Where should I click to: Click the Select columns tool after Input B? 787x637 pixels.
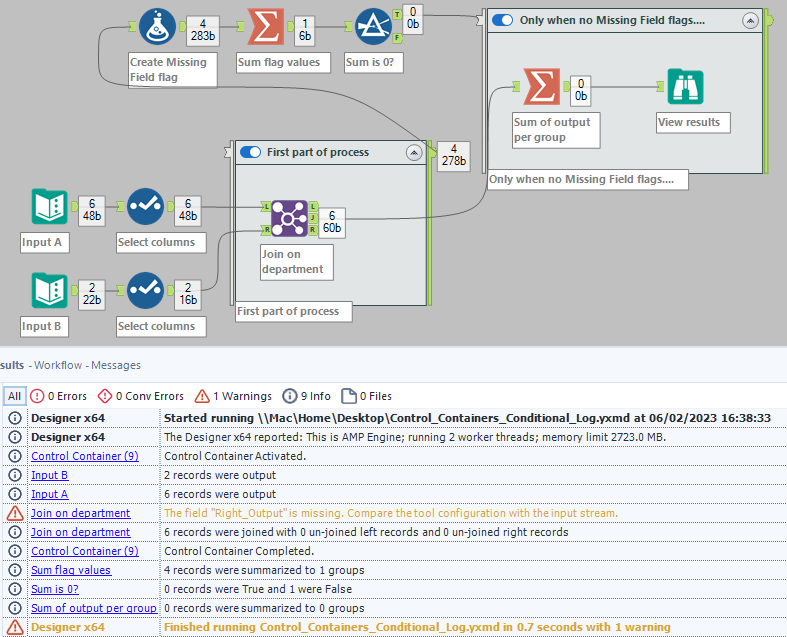tap(145, 291)
